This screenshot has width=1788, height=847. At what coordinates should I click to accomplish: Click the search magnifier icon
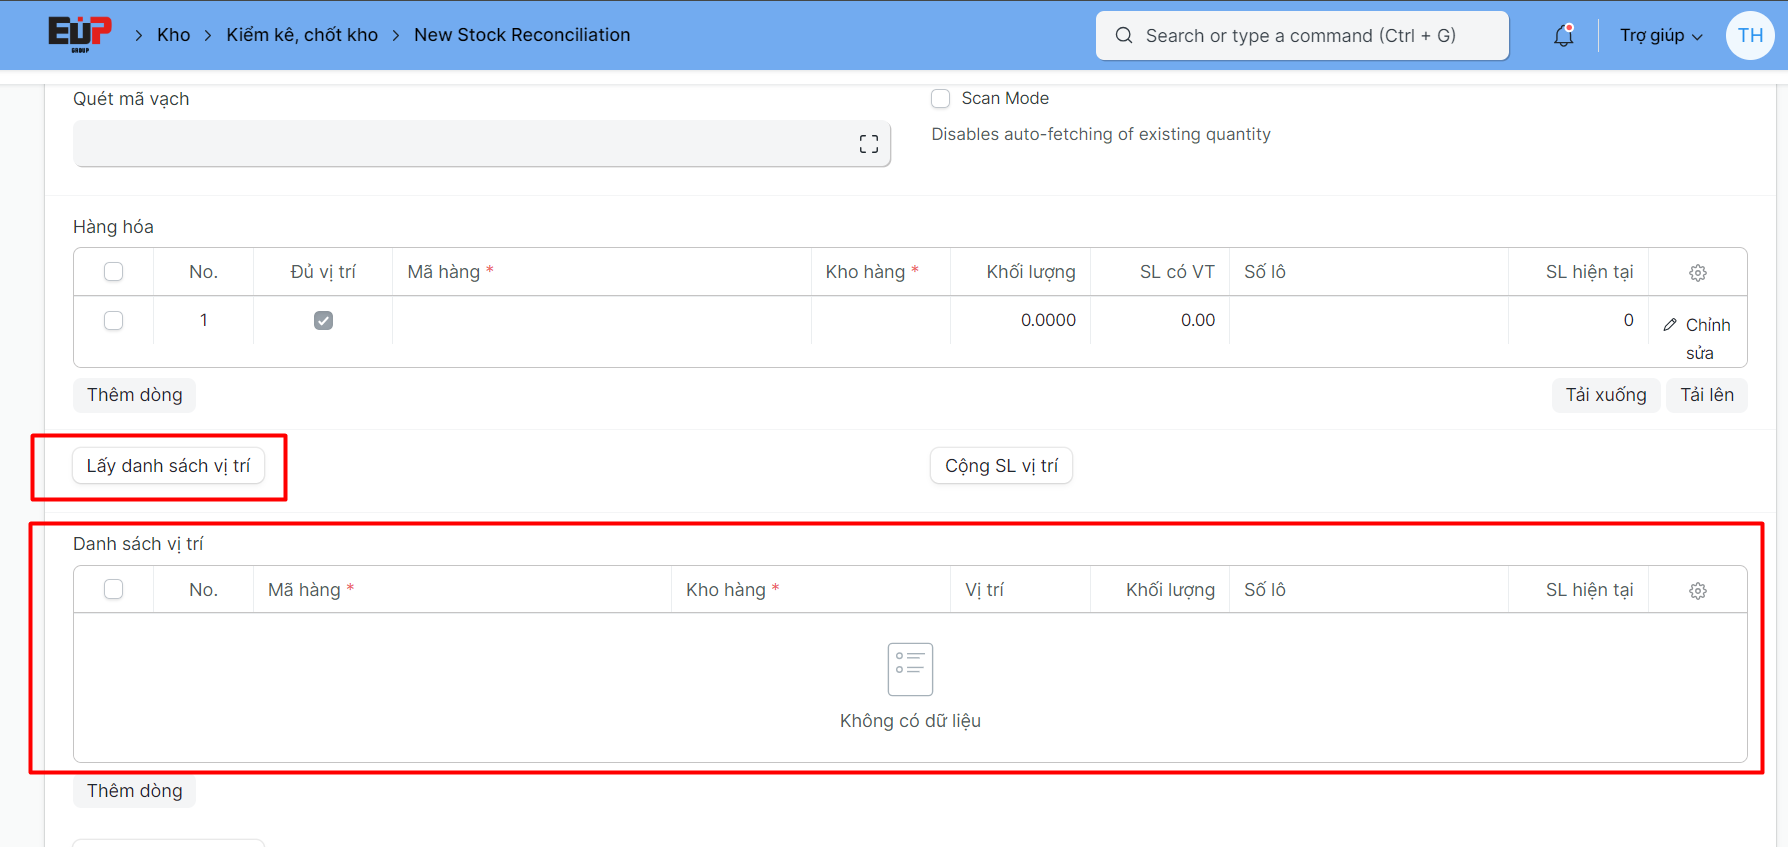tap(1124, 36)
